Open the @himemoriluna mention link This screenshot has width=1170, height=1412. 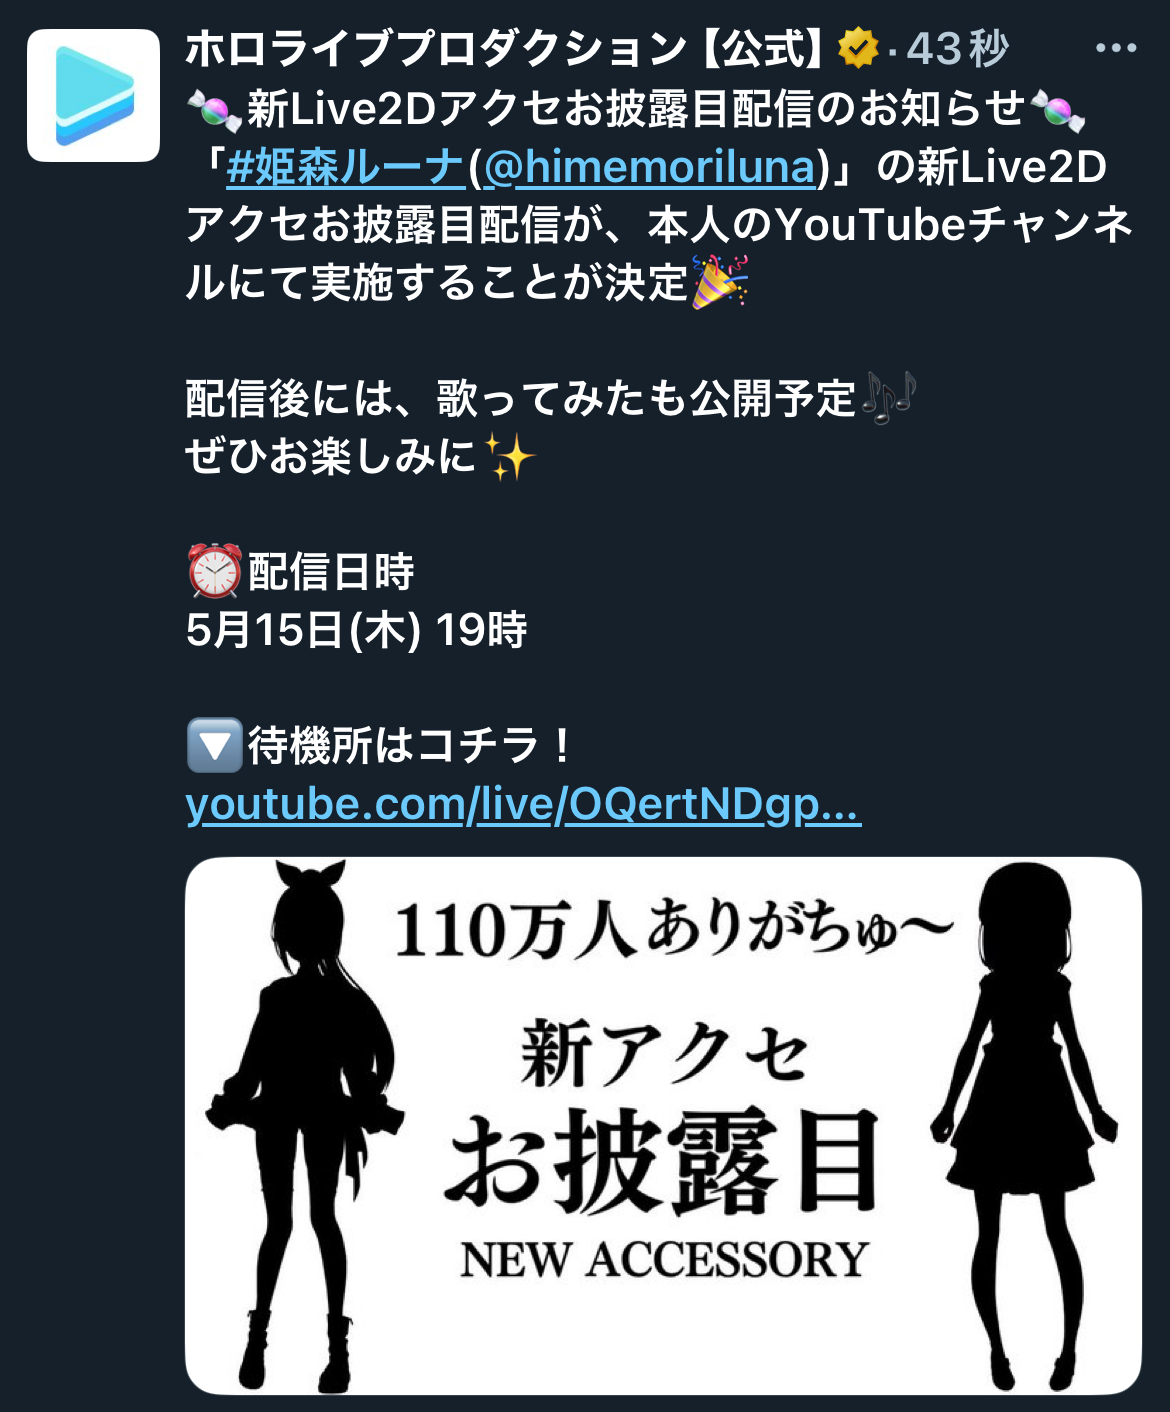[x=650, y=167]
